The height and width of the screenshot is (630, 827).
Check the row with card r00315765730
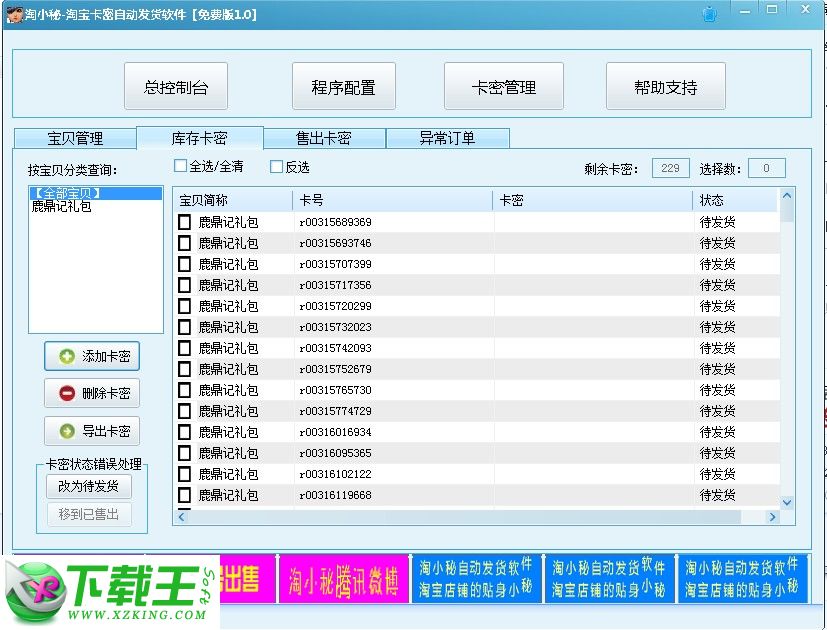(x=185, y=390)
